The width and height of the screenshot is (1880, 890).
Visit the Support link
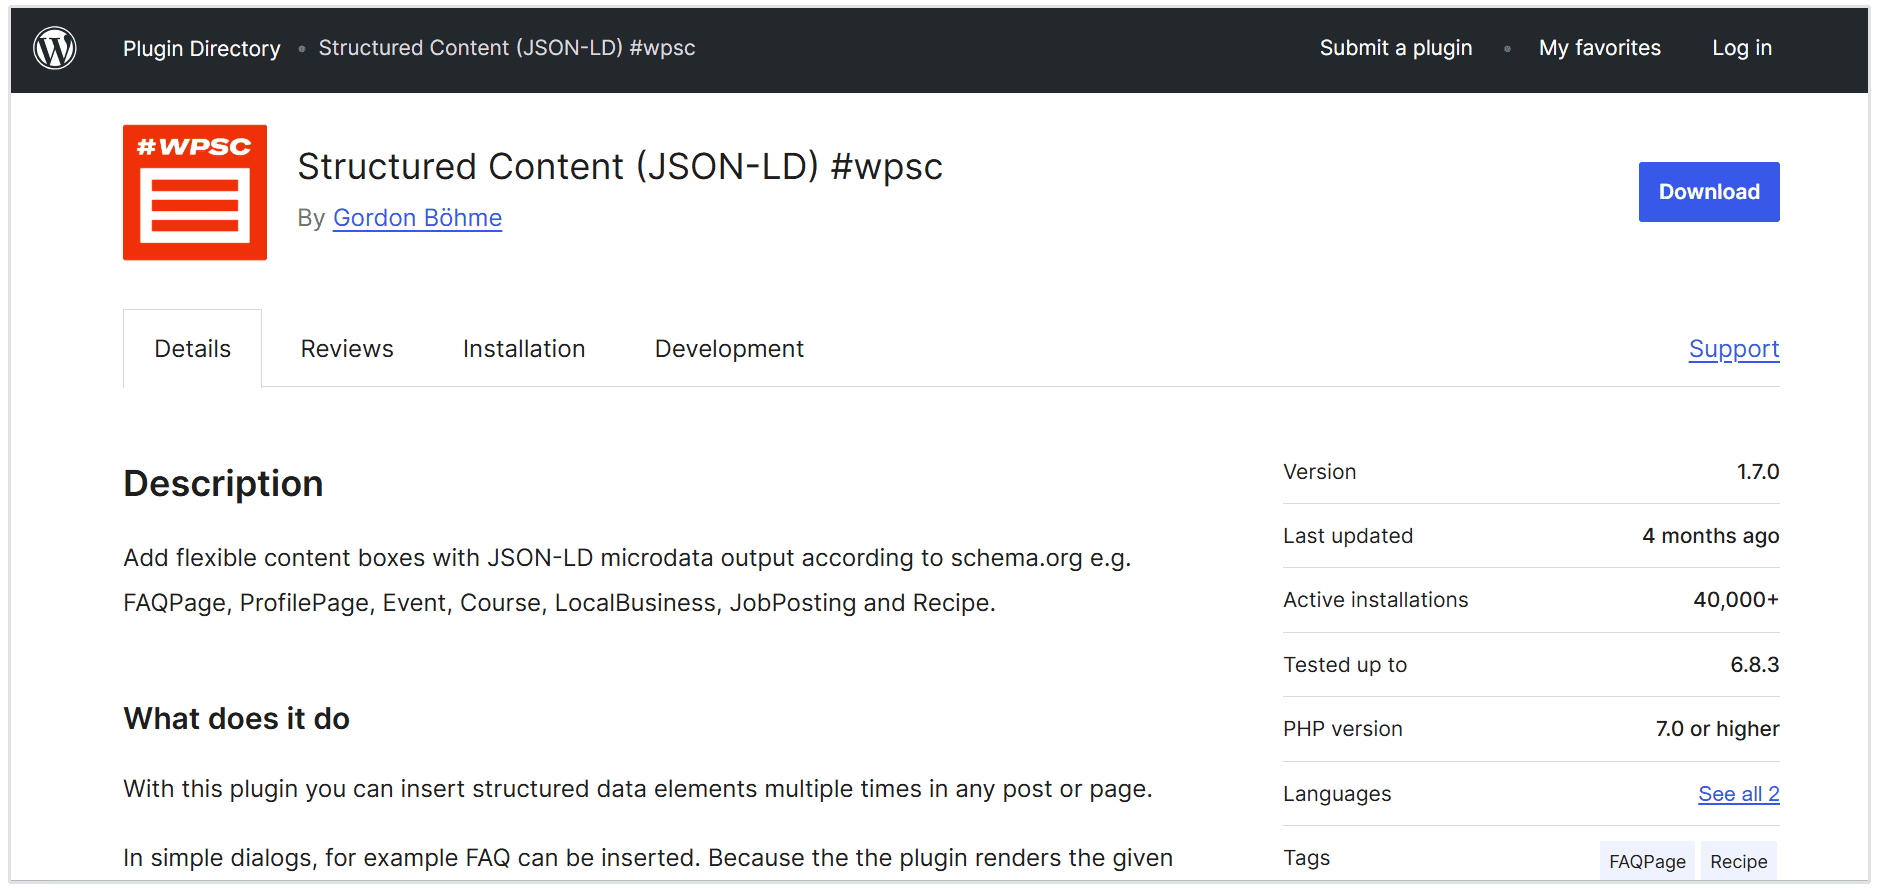point(1734,349)
